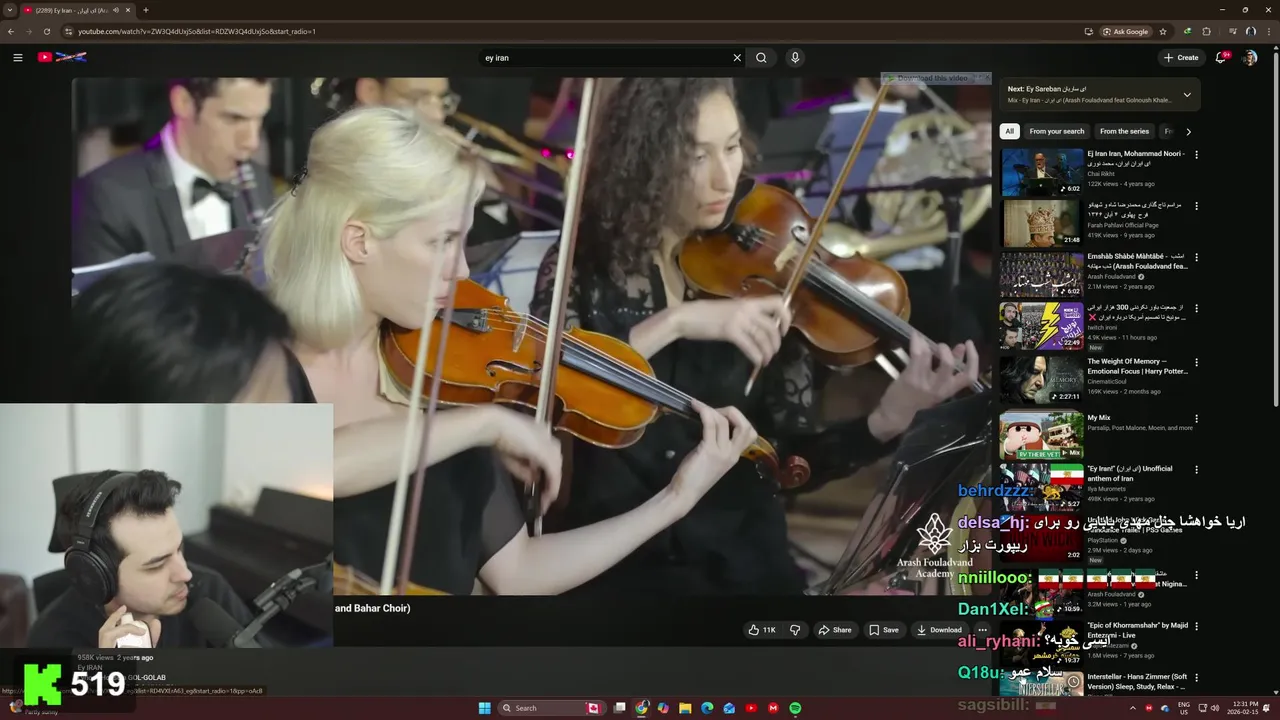Start voice search with the microphone
Image resolution: width=1280 pixels, height=720 pixels.
(795, 58)
